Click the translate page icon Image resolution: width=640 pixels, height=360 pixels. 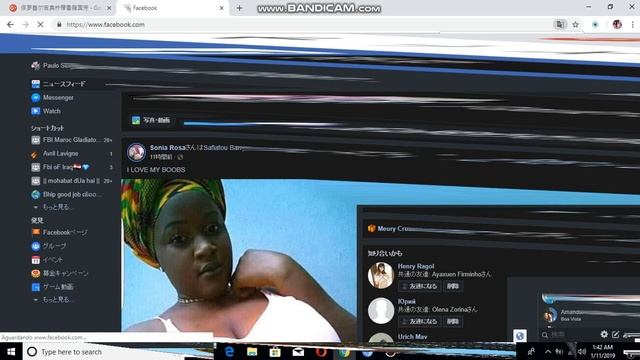click(x=560, y=24)
